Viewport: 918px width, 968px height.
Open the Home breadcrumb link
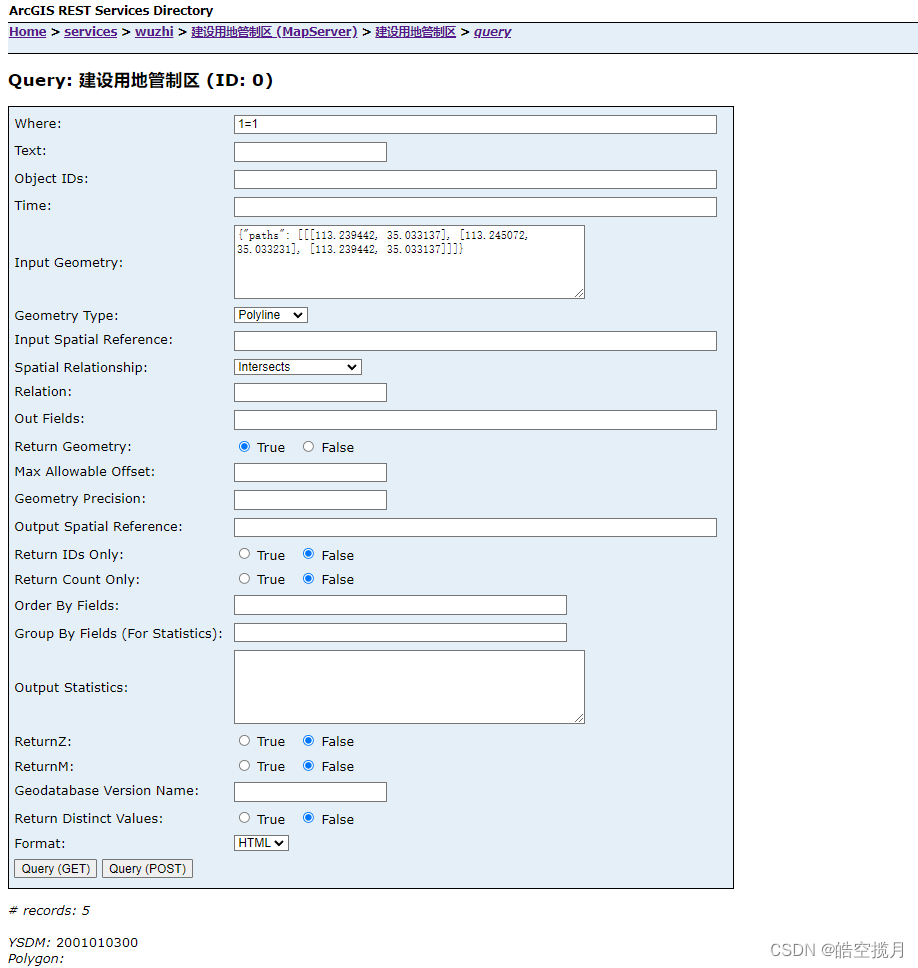[x=27, y=31]
